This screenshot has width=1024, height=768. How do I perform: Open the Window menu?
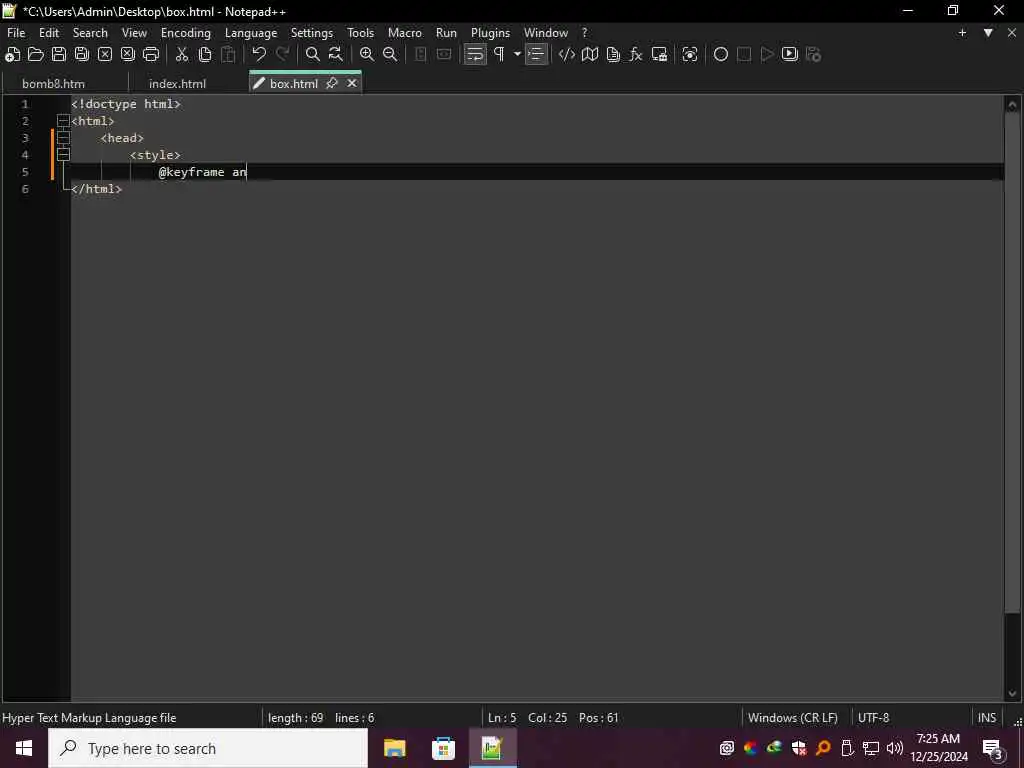(546, 33)
